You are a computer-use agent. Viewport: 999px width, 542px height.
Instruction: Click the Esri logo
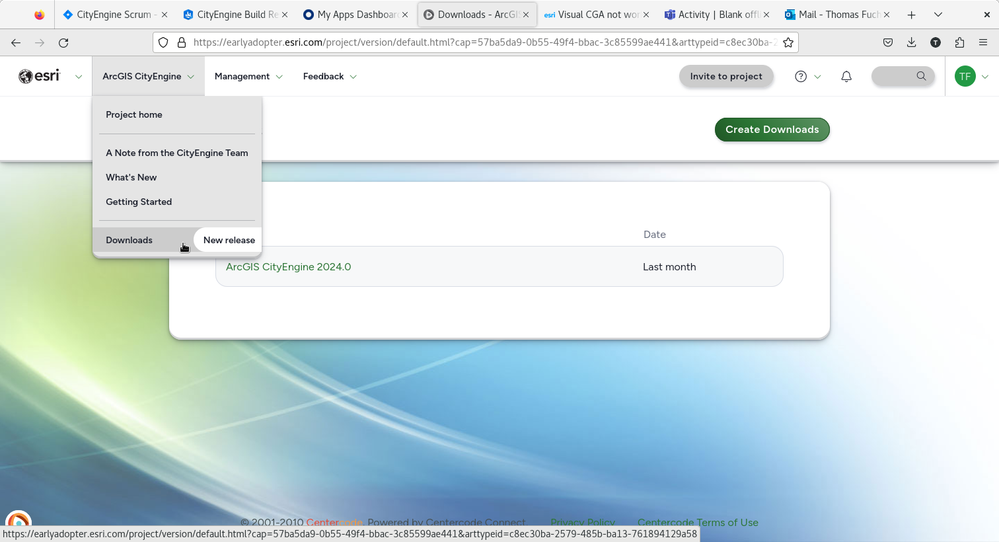(39, 76)
